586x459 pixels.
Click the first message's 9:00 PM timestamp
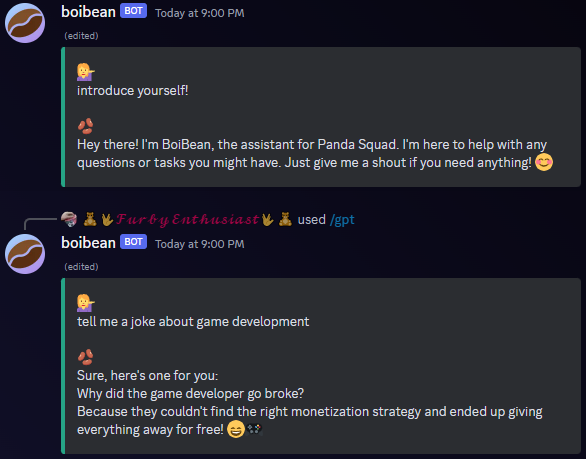click(x=200, y=13)
